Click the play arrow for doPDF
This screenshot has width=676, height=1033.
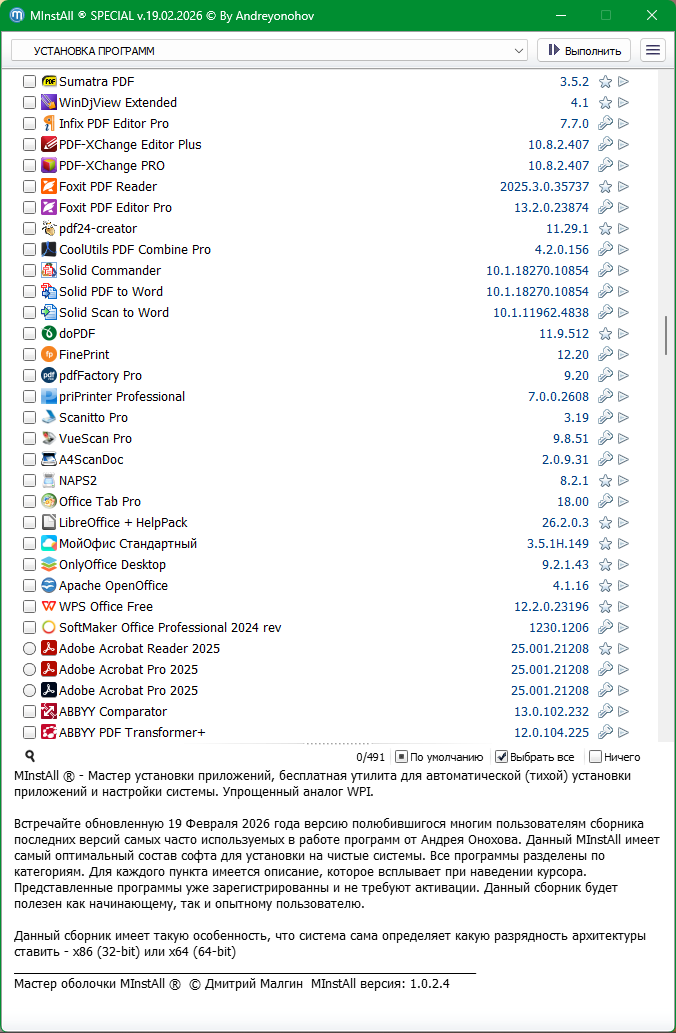pyautogui.click(x=623, y=334)
